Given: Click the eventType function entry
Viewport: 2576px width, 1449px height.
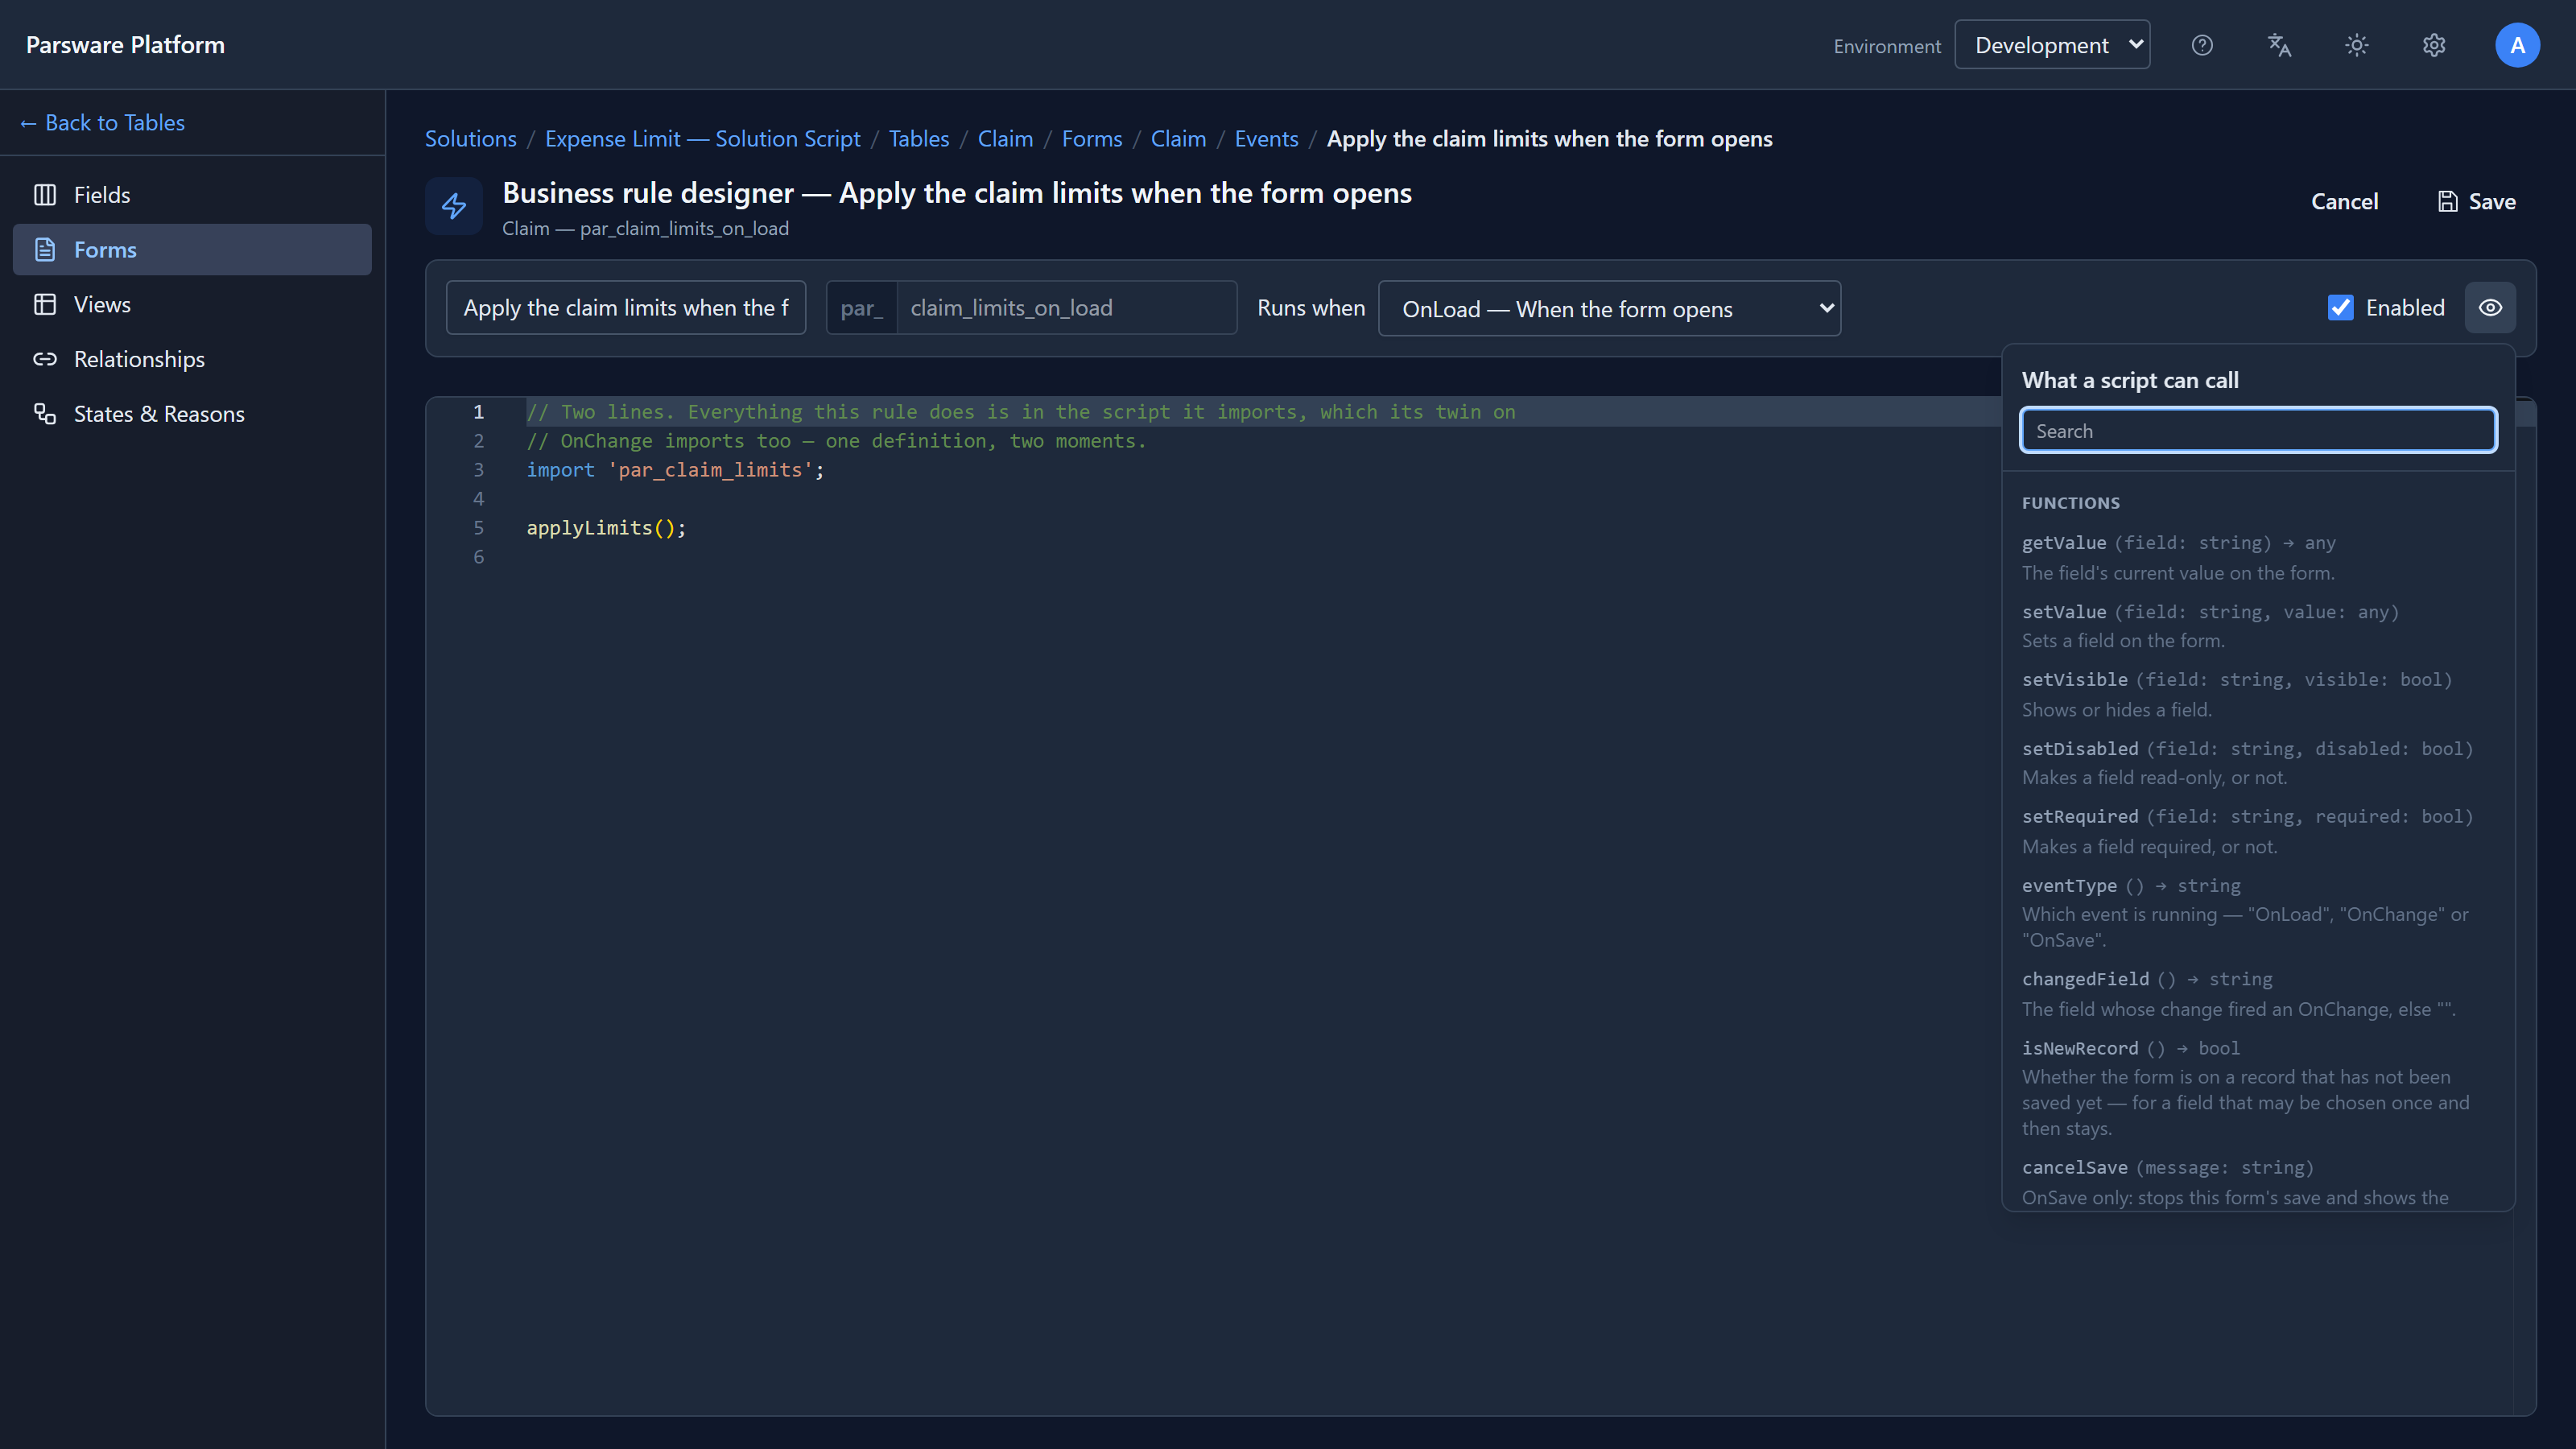Looking at the screenshot, I should coord(2257,912).
